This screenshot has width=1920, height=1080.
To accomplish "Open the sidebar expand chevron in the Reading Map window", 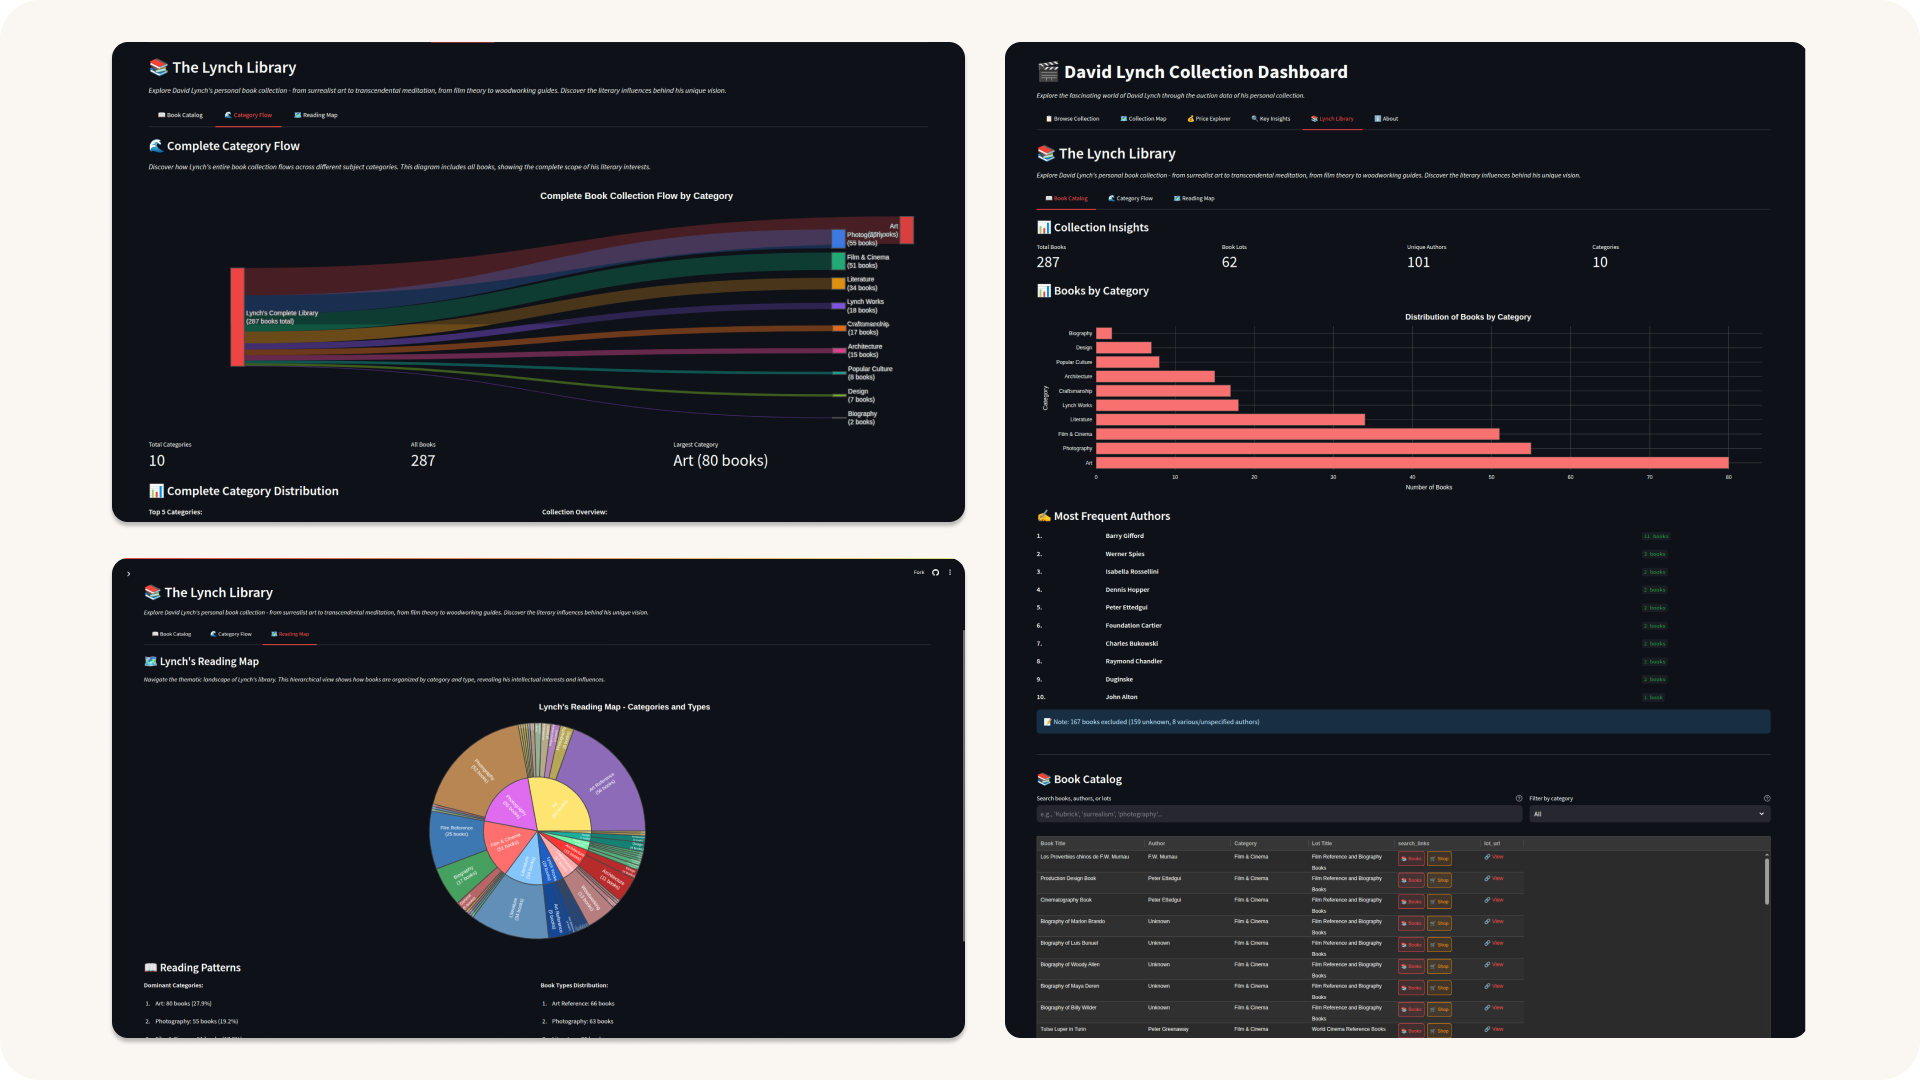I will pos(128,574).
